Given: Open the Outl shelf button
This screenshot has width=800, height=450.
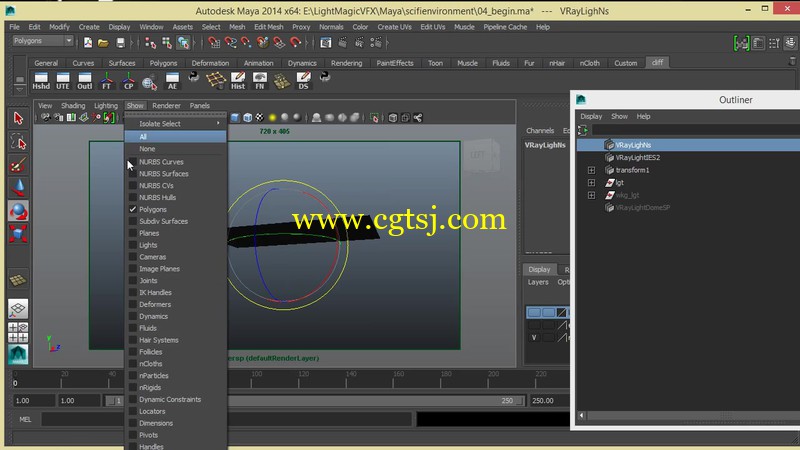Looking at the screenshot, I should [x=85, y=81].
